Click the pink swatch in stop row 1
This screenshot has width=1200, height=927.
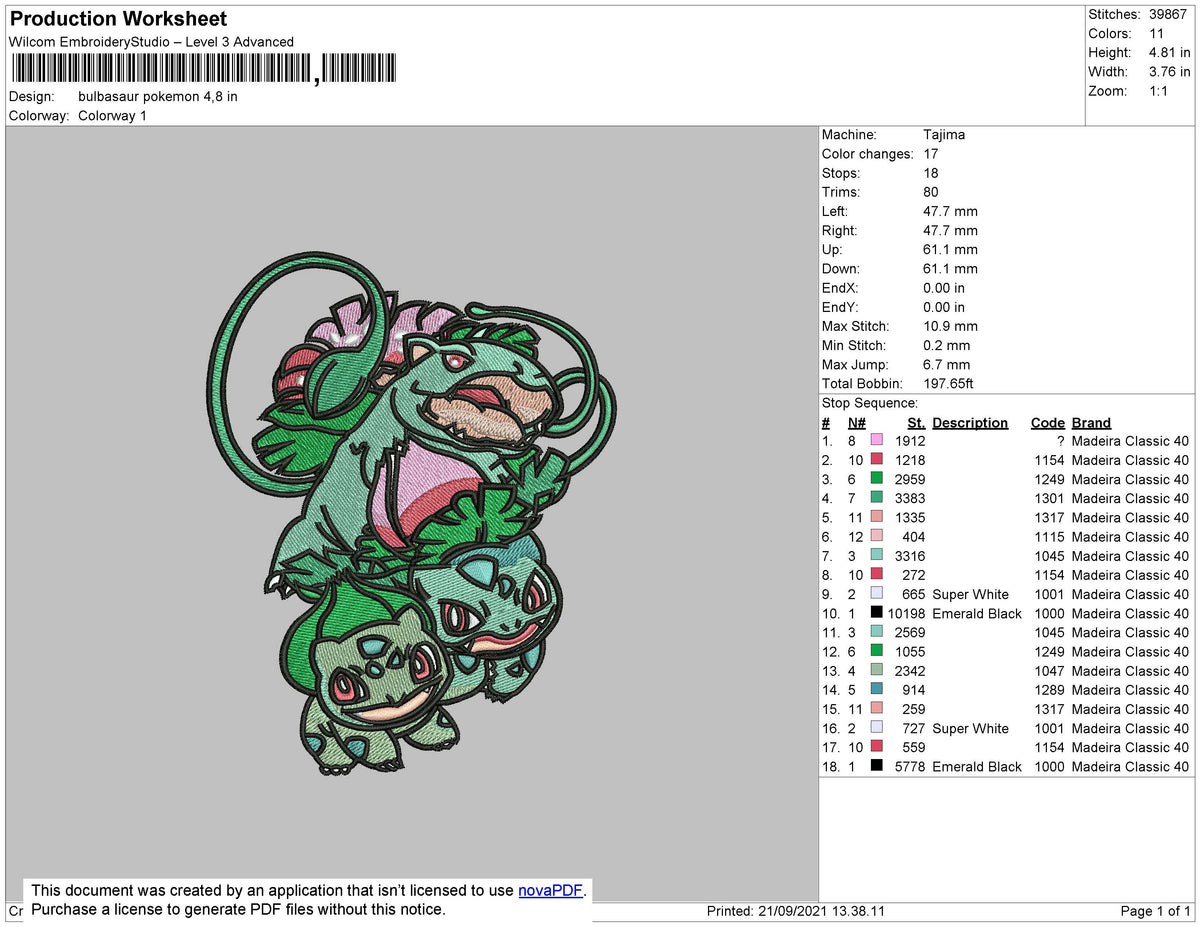877,441
